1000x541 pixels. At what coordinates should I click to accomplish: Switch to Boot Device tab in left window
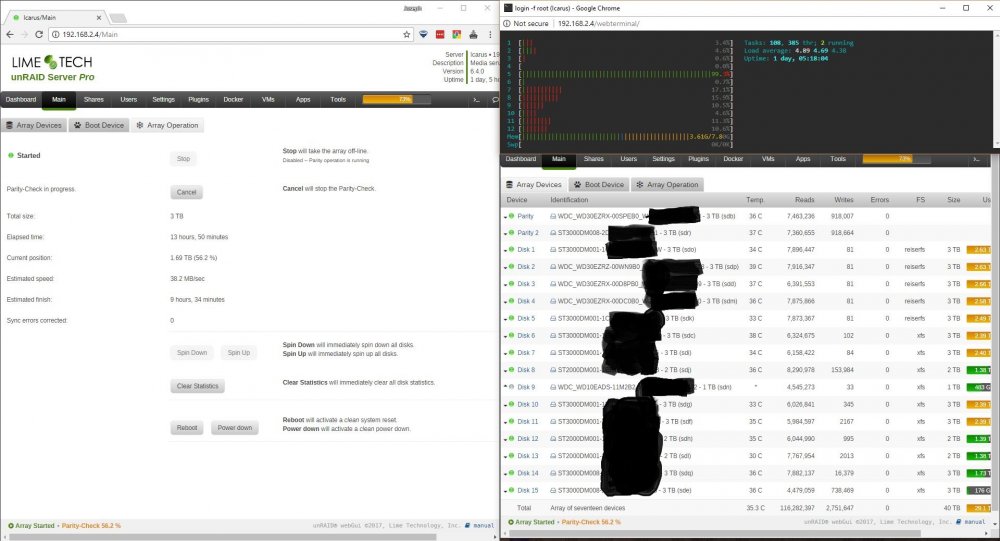click(99, 126)
